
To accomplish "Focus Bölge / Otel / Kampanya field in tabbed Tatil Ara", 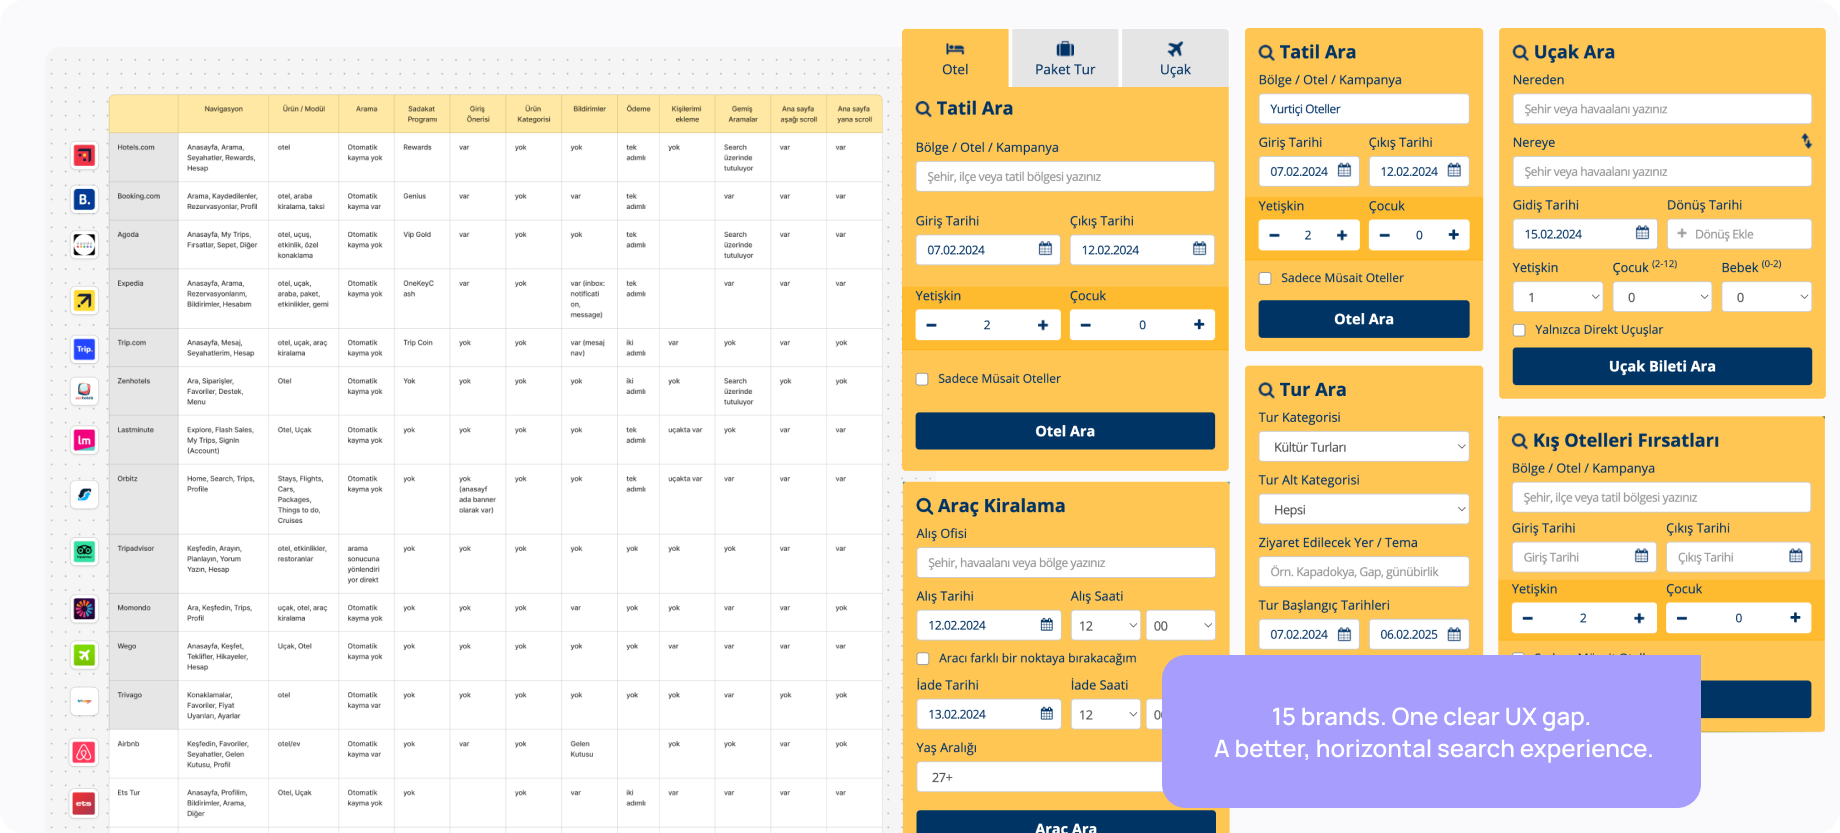I will click(x=1065, y=177).
